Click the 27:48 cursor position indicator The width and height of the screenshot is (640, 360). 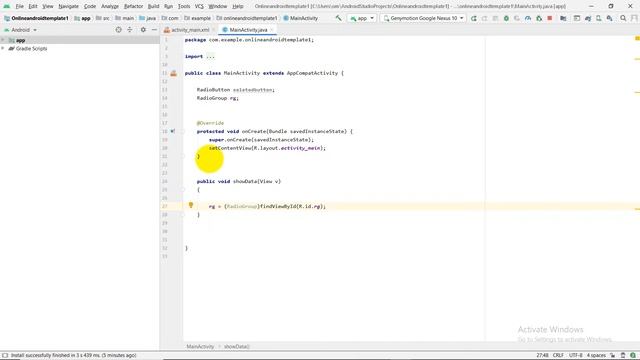pos(542,356)
